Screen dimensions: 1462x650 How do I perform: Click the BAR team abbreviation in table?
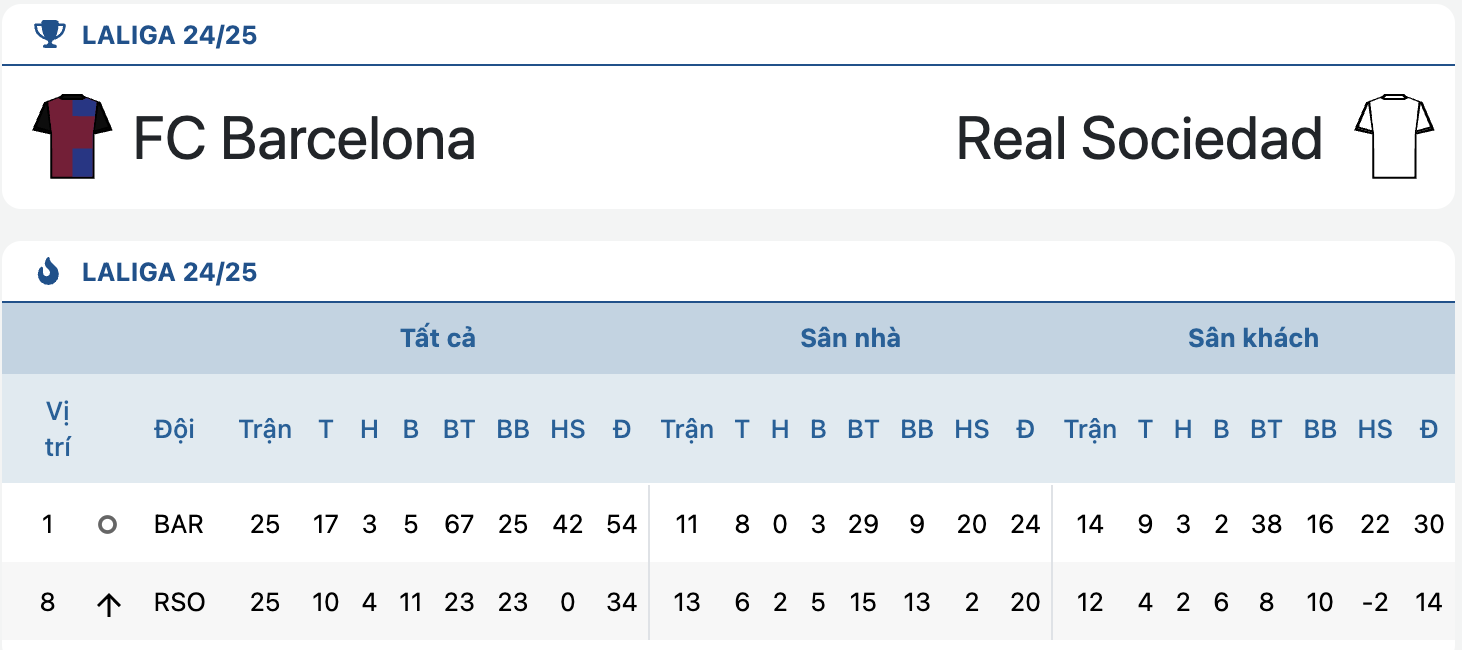click(x=179, y=524)
